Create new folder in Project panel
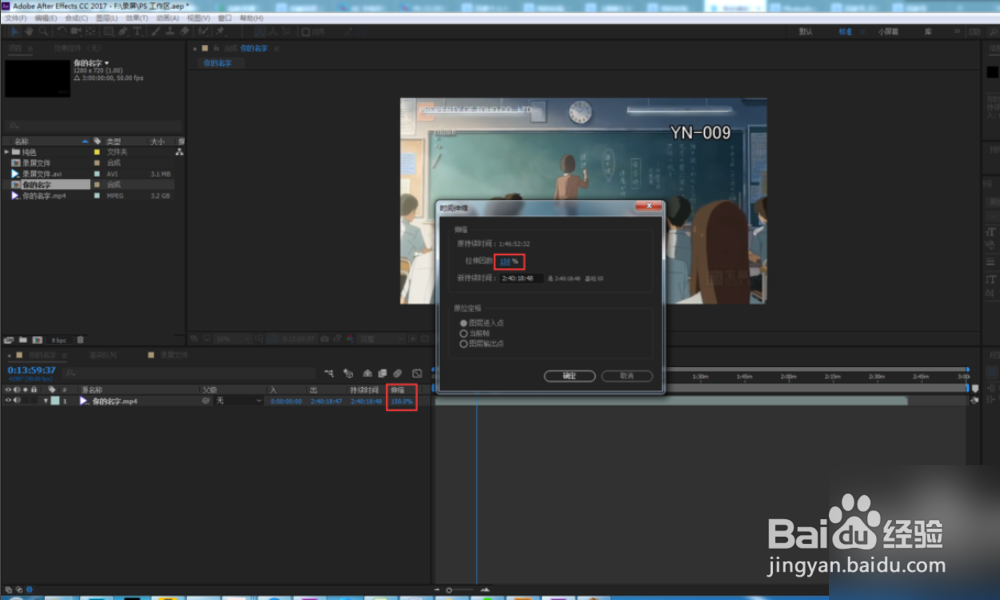 click(23, 340)
